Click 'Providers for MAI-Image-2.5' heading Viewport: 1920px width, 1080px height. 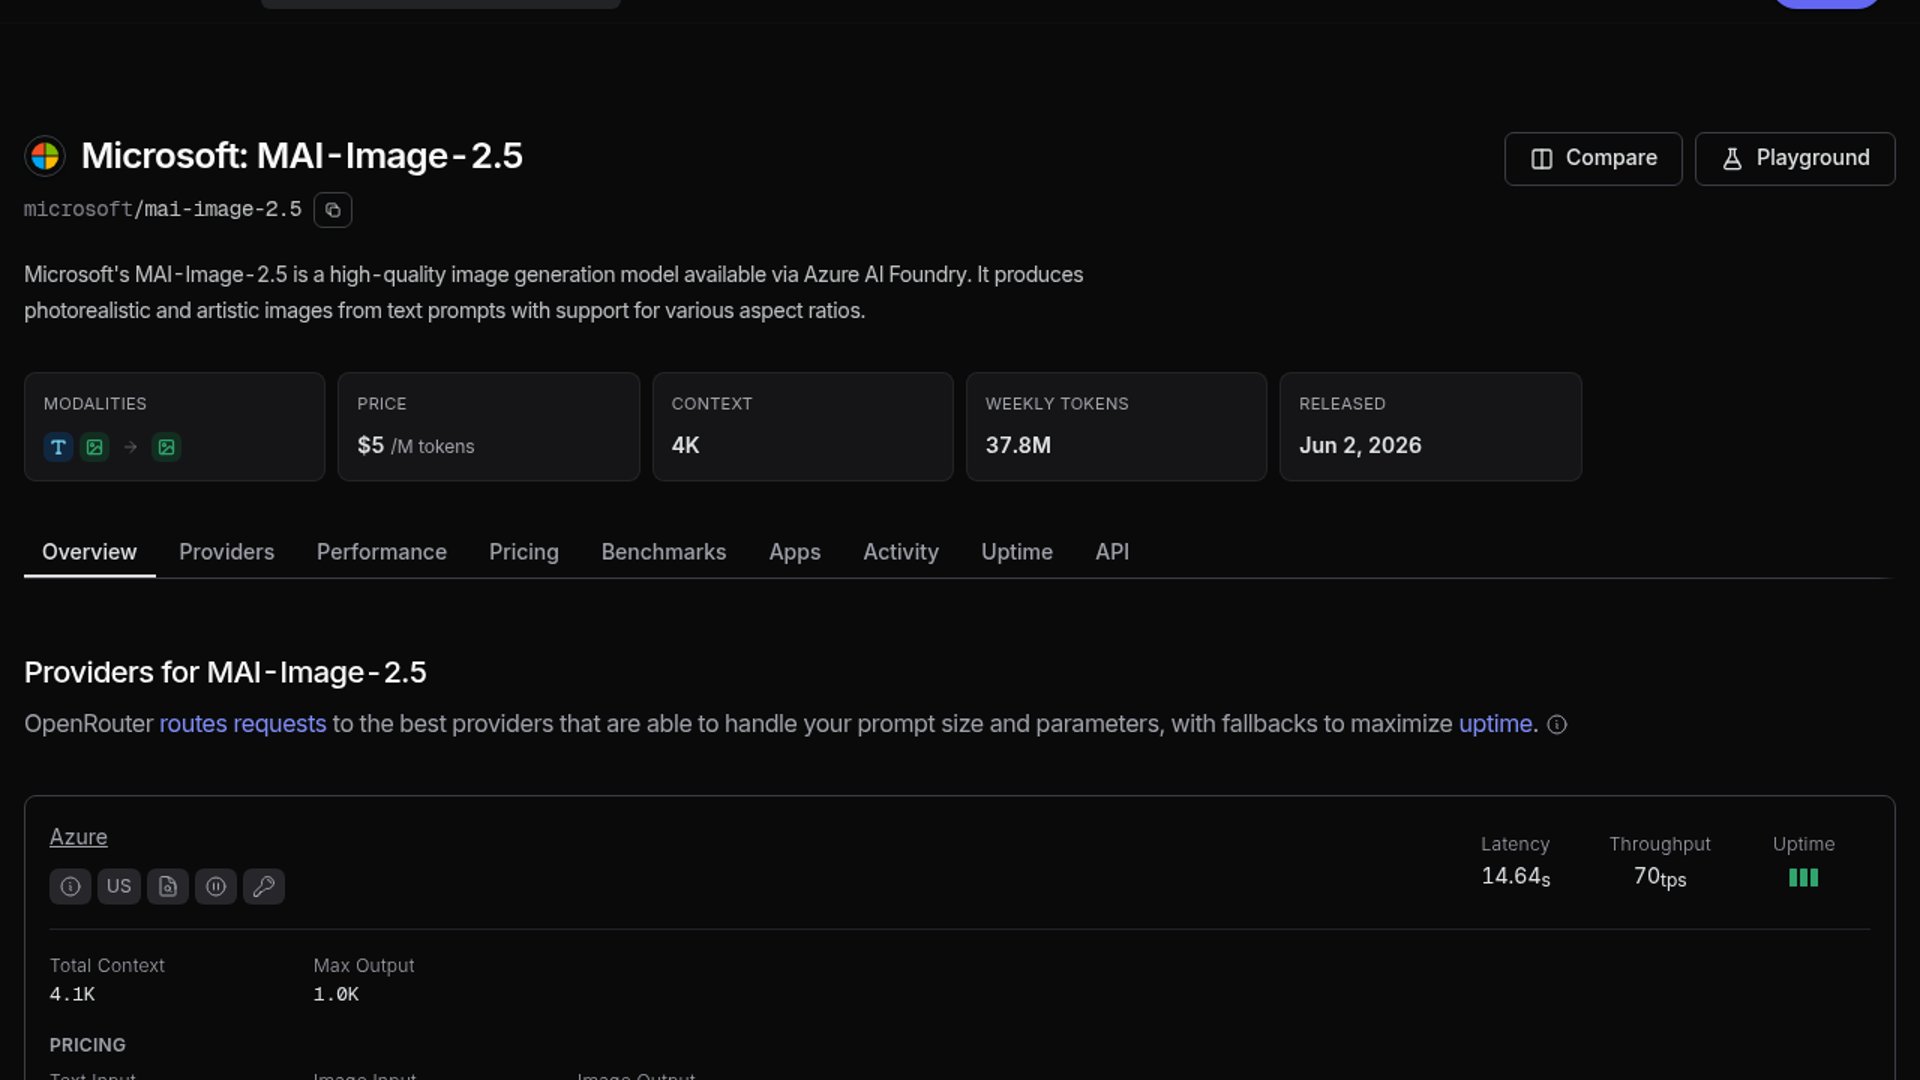pyautogui.click(x=225, y=673)
